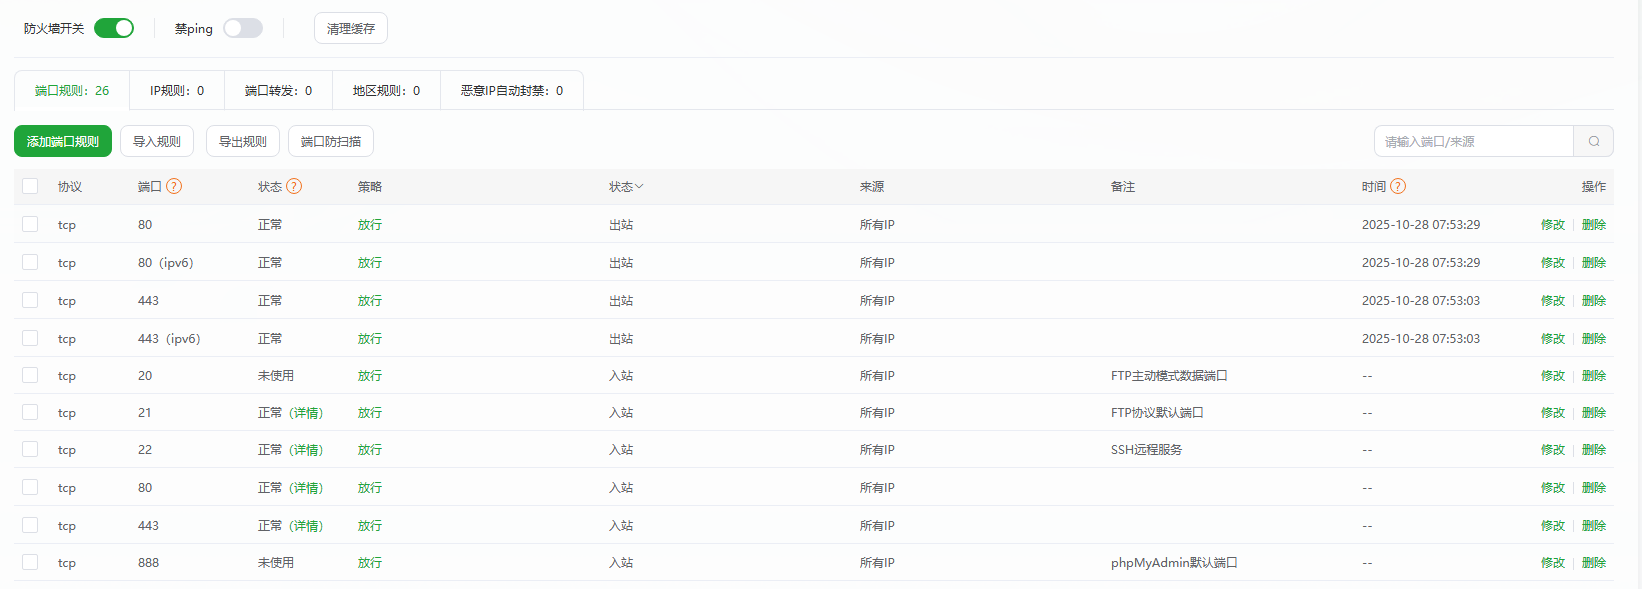Click 删除 for the port 21 row
The height and width of the screenshot is (589, 1642).
click(1594, 413)
